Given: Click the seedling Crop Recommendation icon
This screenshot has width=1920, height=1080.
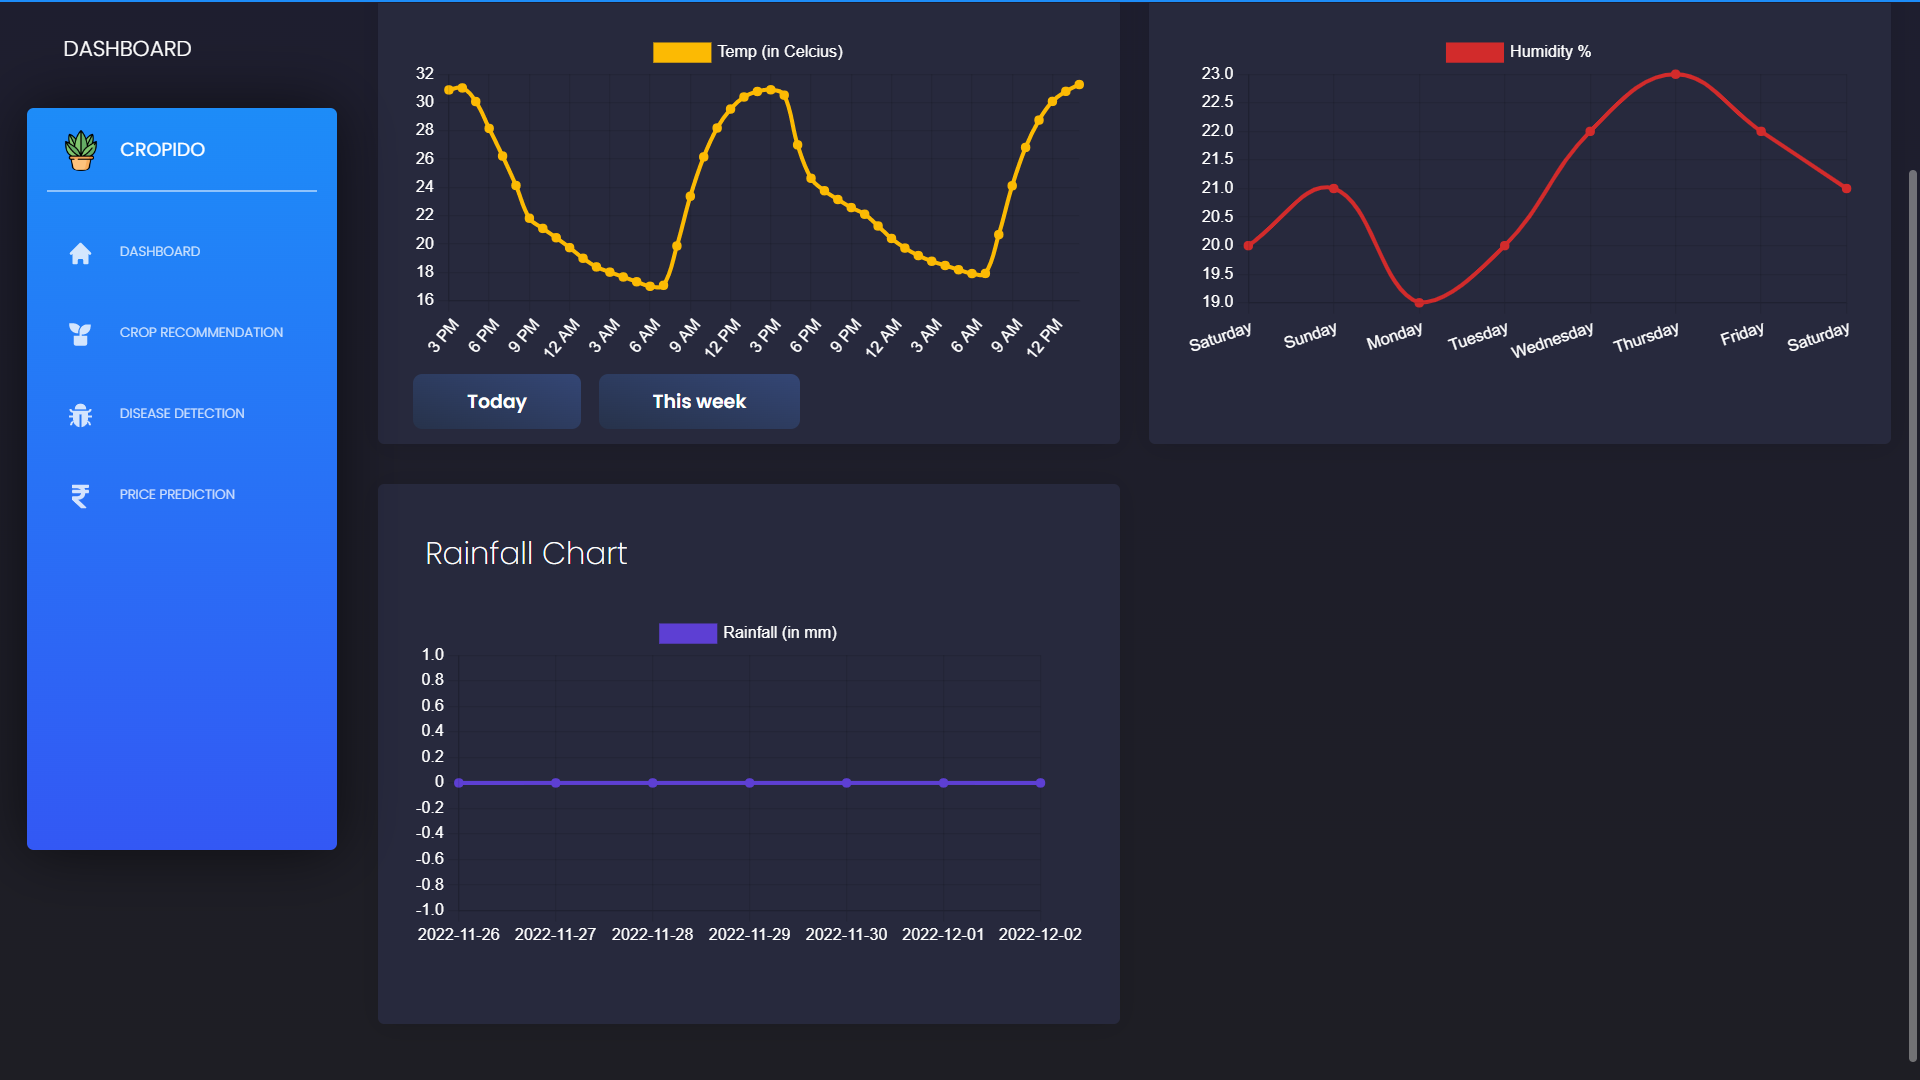Looking at the screenshot, I should (x=80, y=334).
